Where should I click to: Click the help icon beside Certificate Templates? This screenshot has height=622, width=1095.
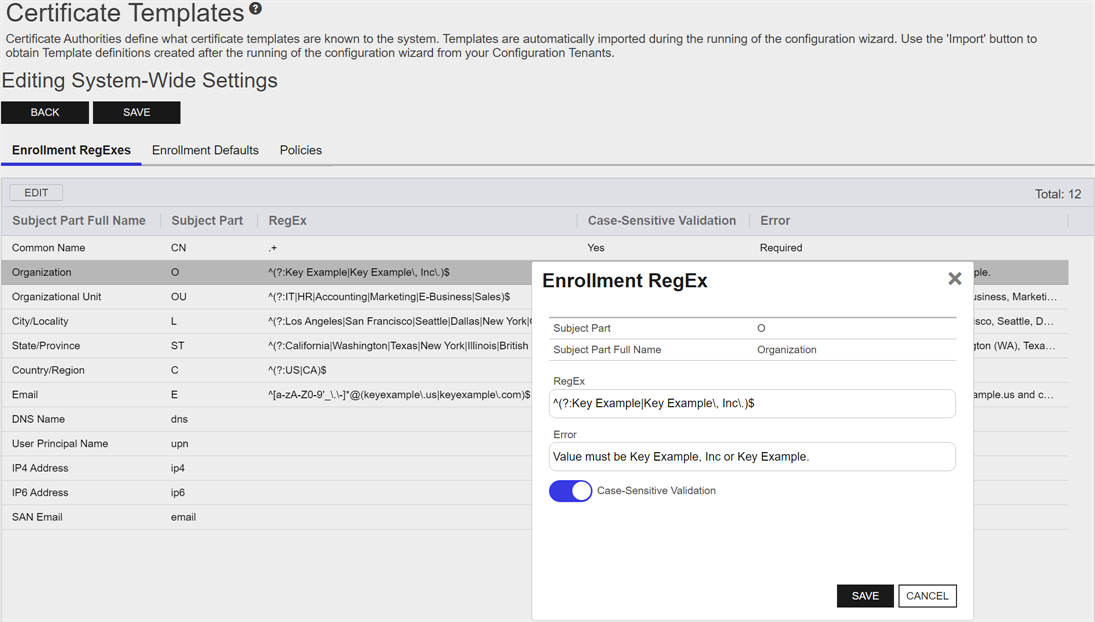[x=255, y=10]
